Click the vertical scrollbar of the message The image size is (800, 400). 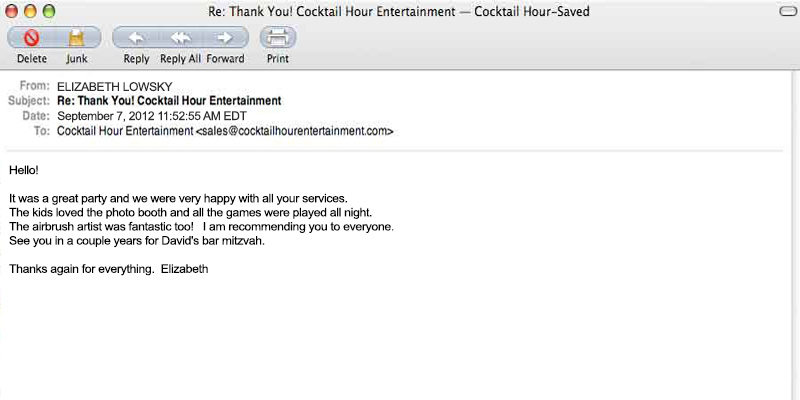pos(795,235)
